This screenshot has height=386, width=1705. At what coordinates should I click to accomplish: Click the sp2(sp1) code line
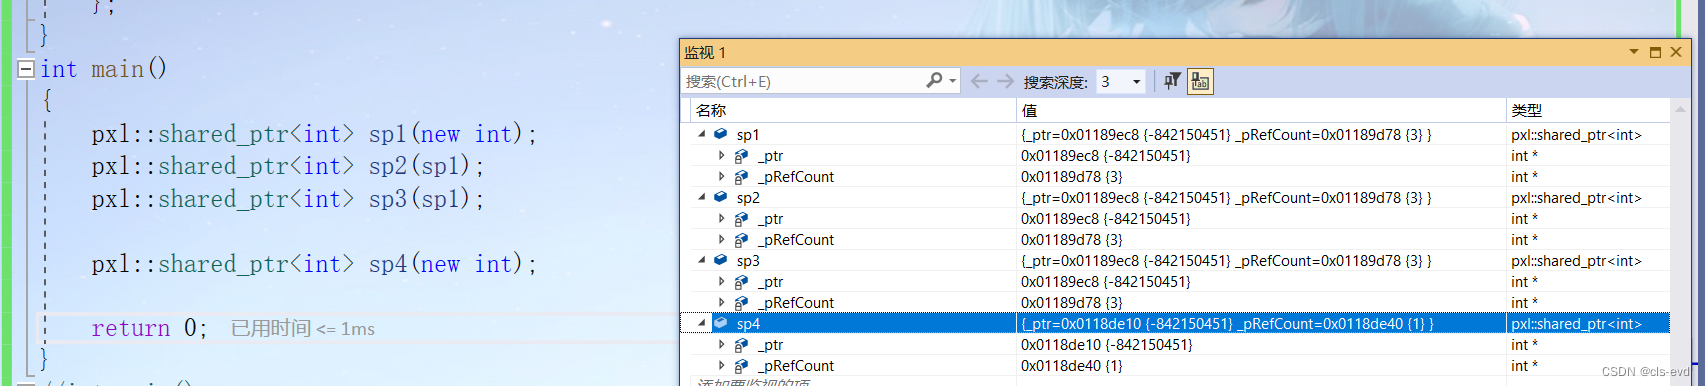(x=288, y=166)
